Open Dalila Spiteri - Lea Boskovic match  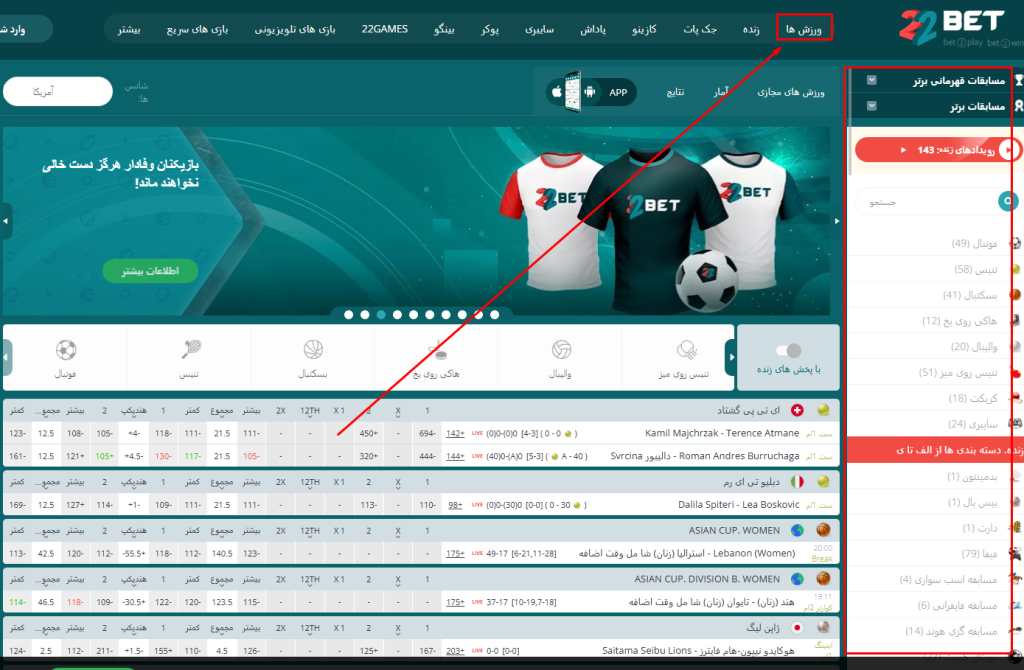pos(739,505)
